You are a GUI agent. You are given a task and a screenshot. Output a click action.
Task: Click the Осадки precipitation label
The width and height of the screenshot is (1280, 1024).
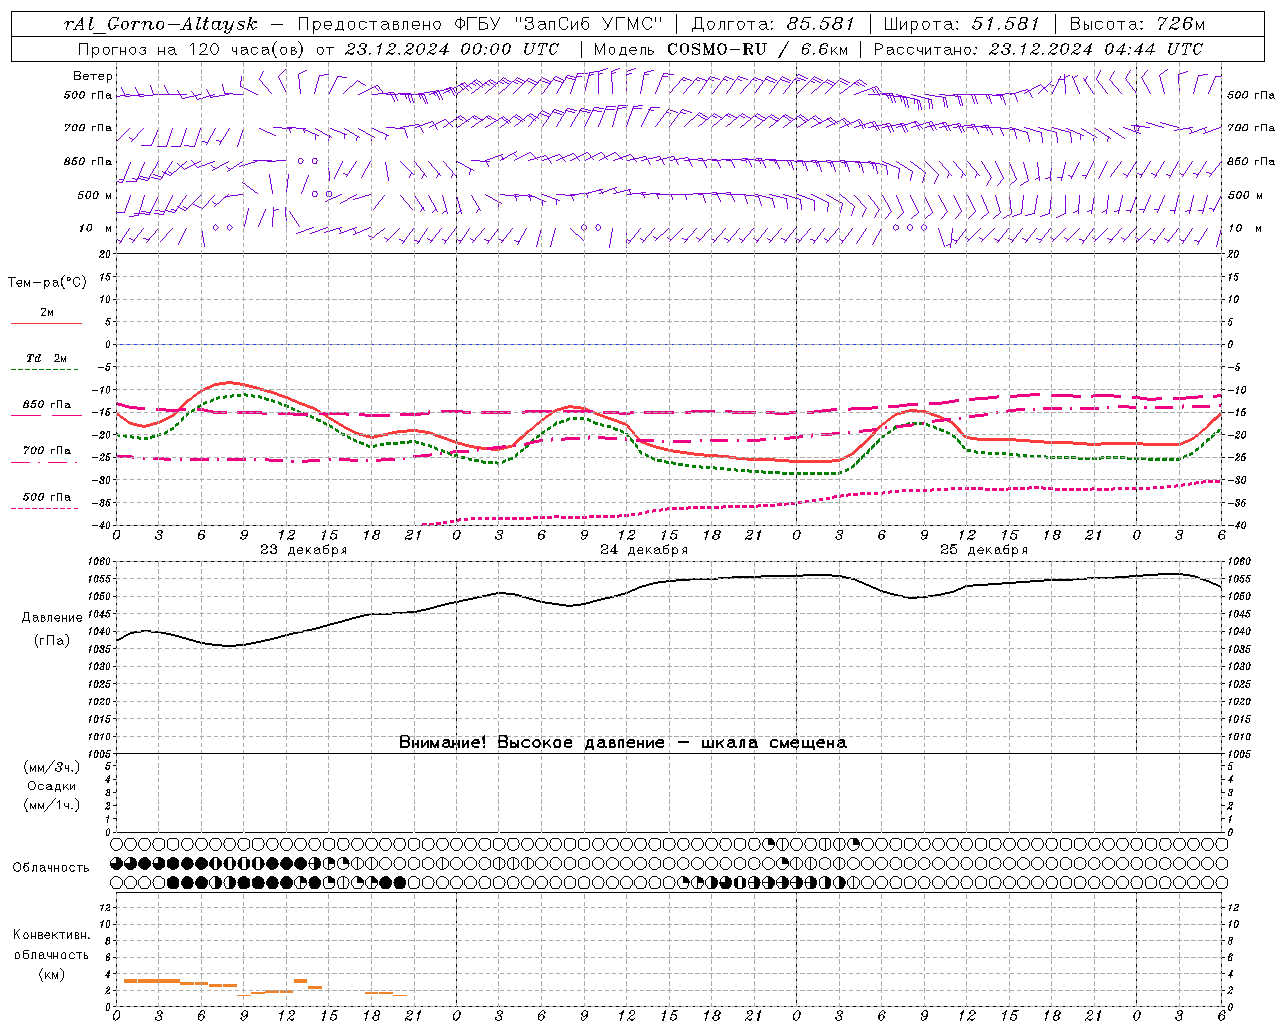click(x=52, y=786)
